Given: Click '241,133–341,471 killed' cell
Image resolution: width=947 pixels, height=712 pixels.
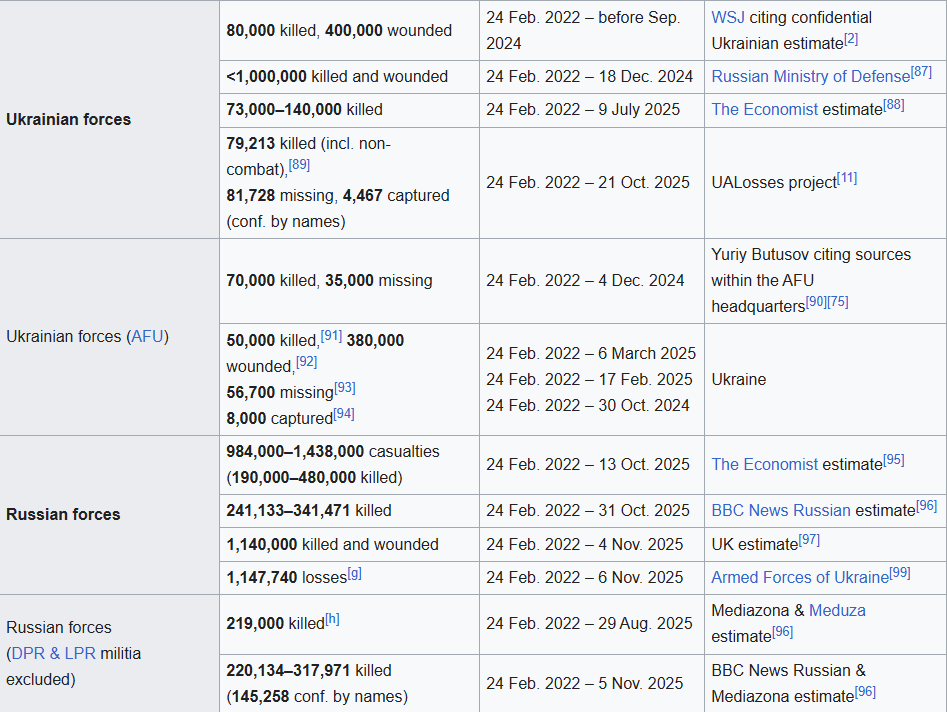Looking at the screenshot, I should [350, 511].
